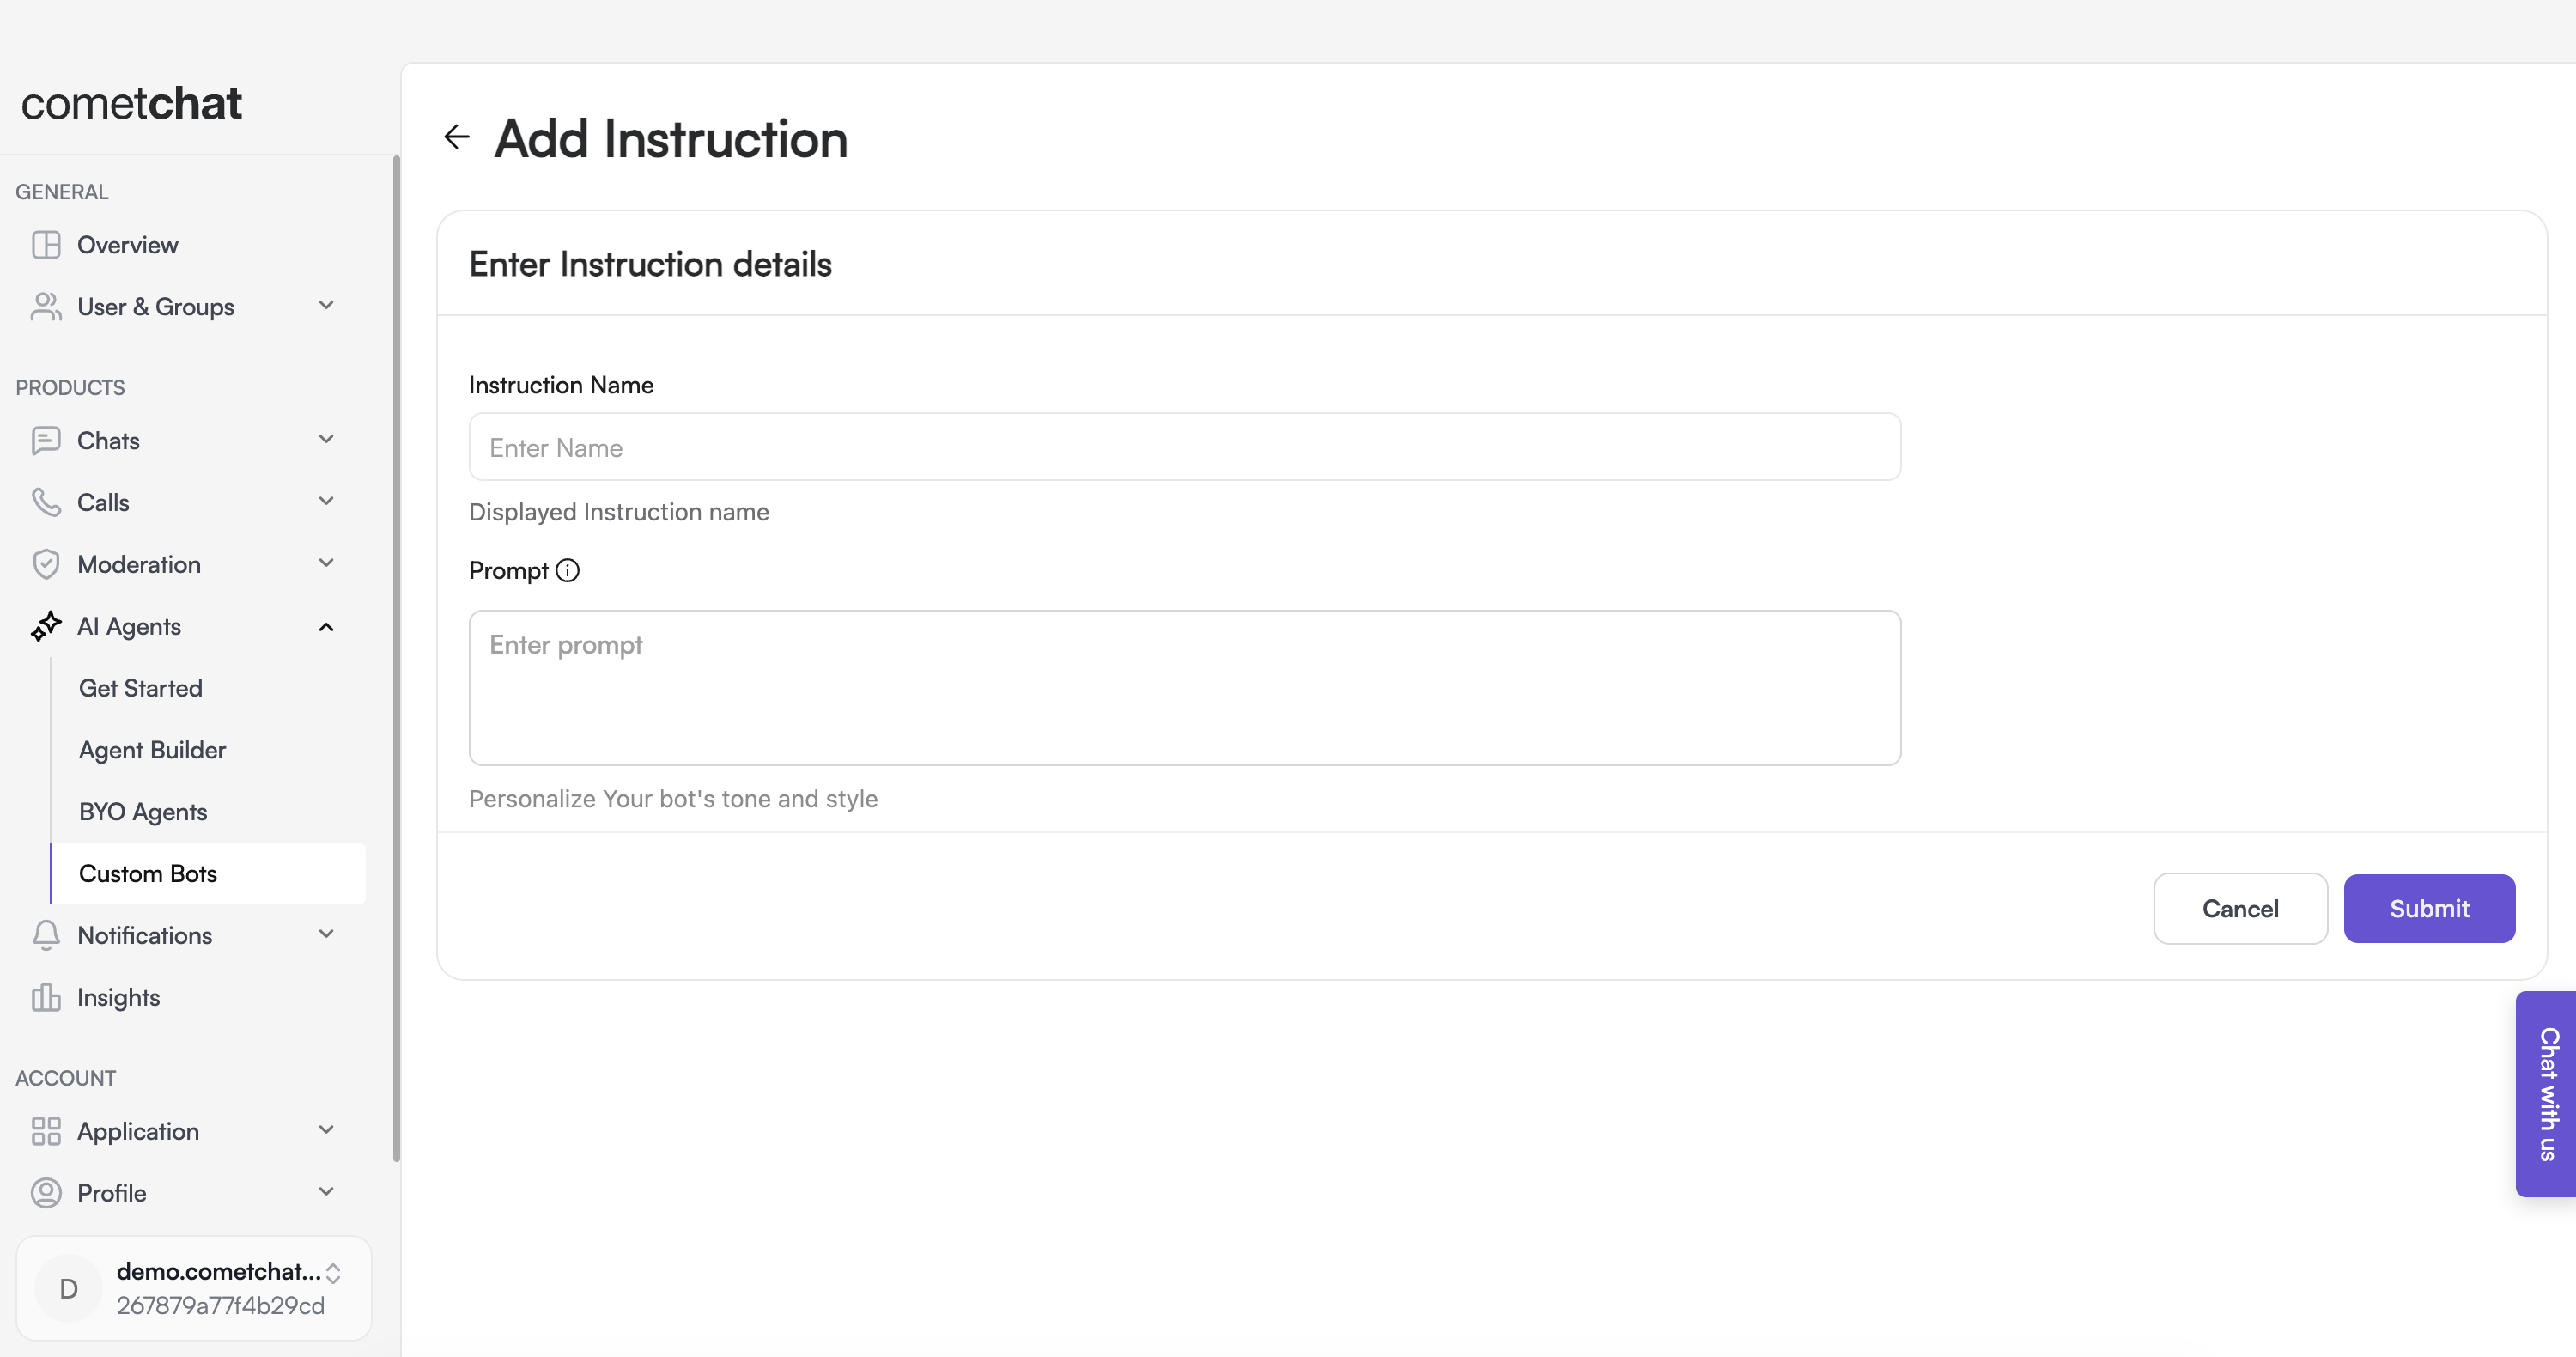The image size is (2576, 1357).
Task: Click the Prompt info icon
Action: pos(567,570)
